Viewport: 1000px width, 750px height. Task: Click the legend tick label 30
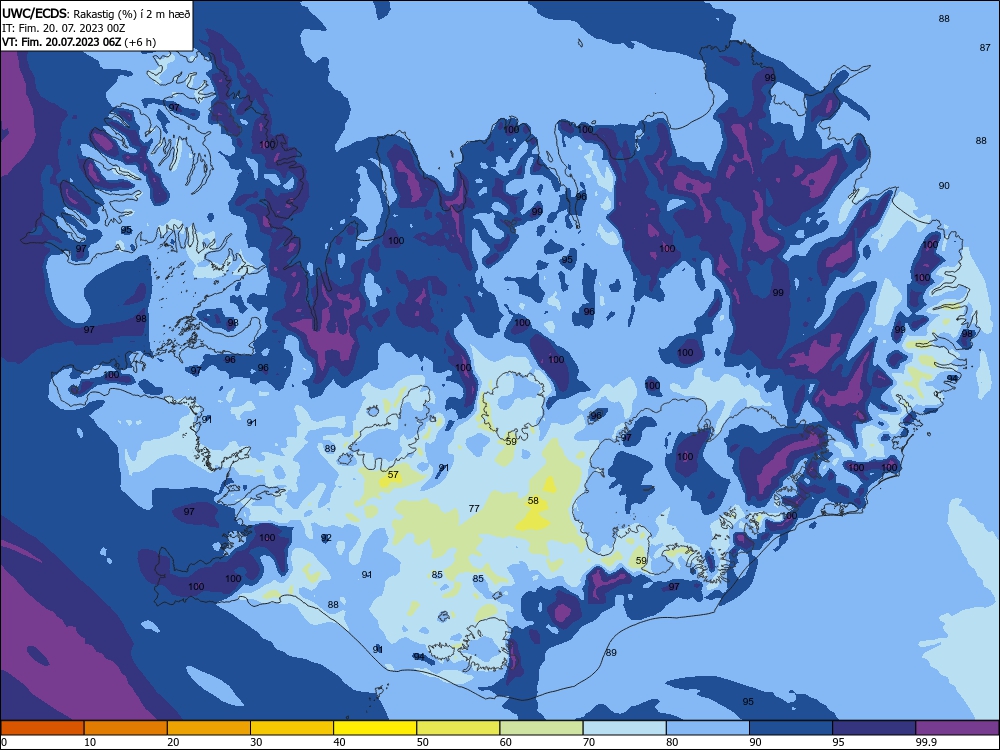click(256, 742)
